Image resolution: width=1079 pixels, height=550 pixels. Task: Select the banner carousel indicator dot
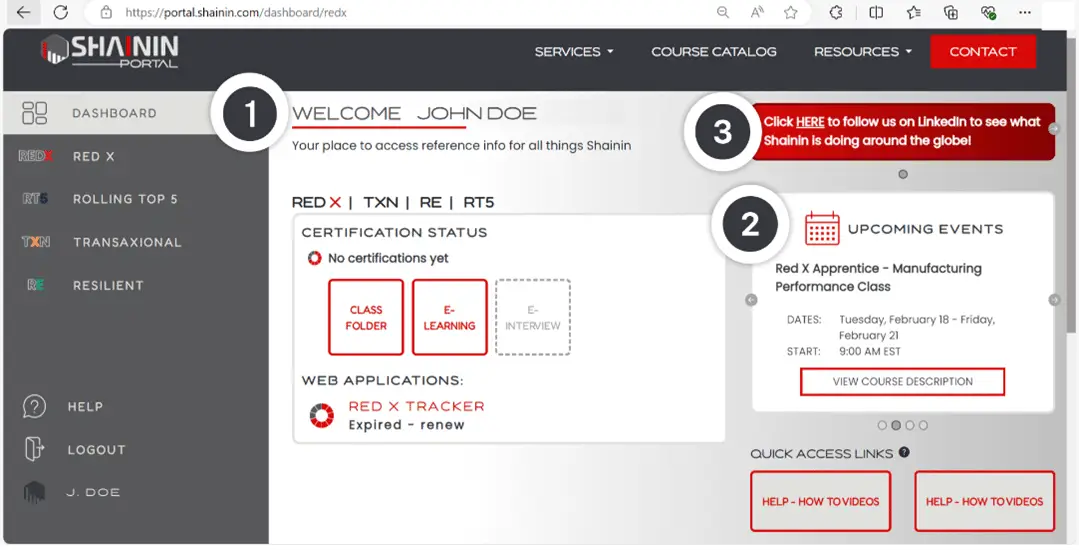(x=903, y=174)
